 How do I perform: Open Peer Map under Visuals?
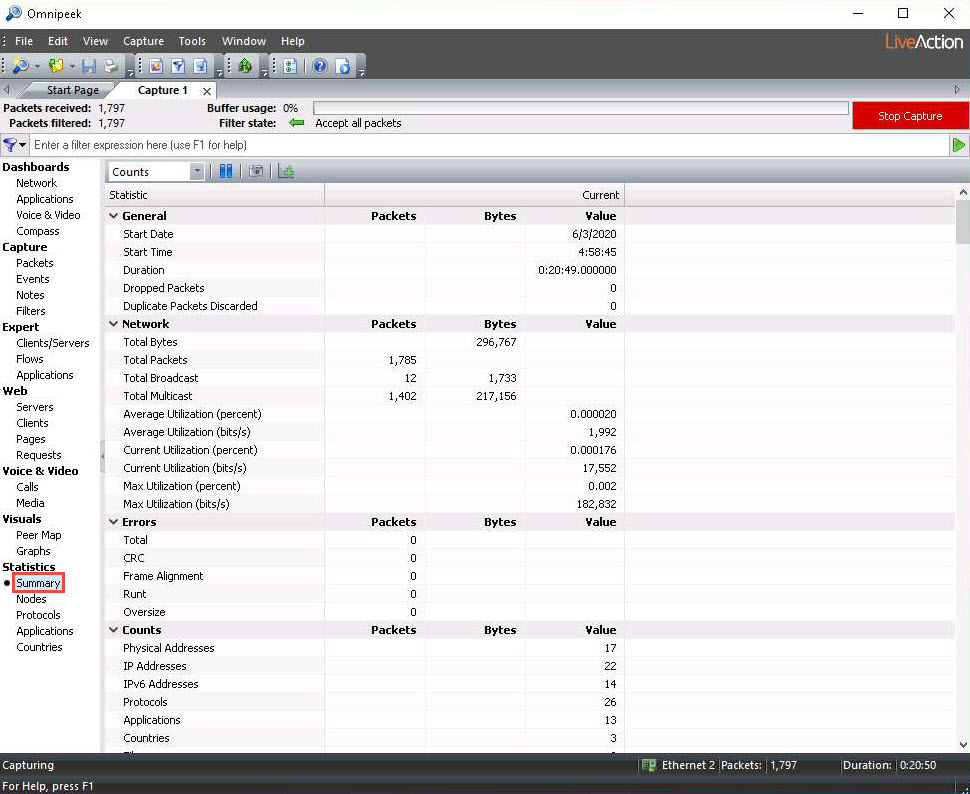click(x=38, y=535)
